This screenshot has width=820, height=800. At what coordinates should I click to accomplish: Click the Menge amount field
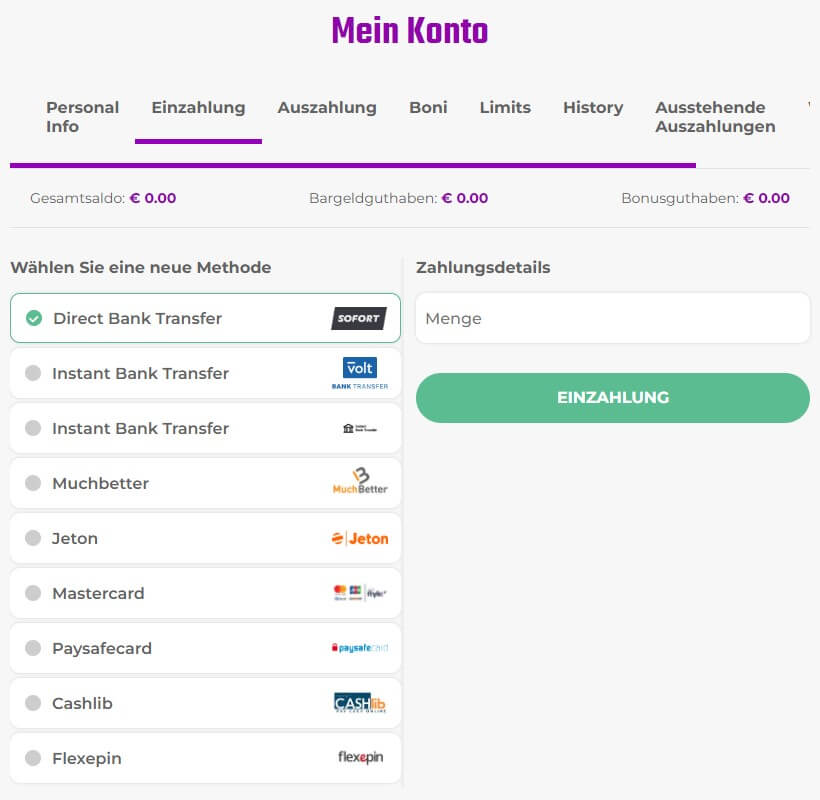click(x=613, y=317)
